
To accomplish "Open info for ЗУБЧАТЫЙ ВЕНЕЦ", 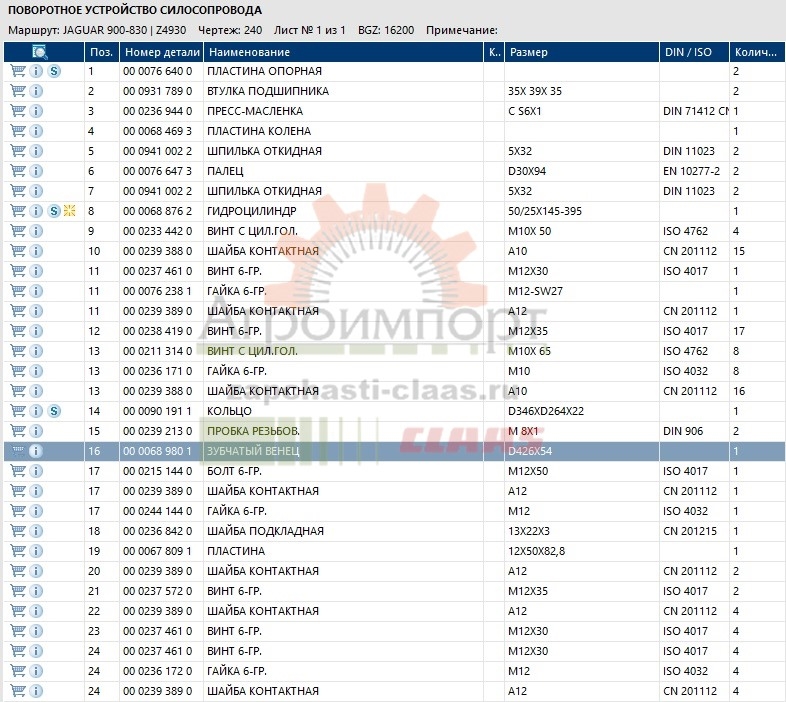I will click(x=36, y=451).
